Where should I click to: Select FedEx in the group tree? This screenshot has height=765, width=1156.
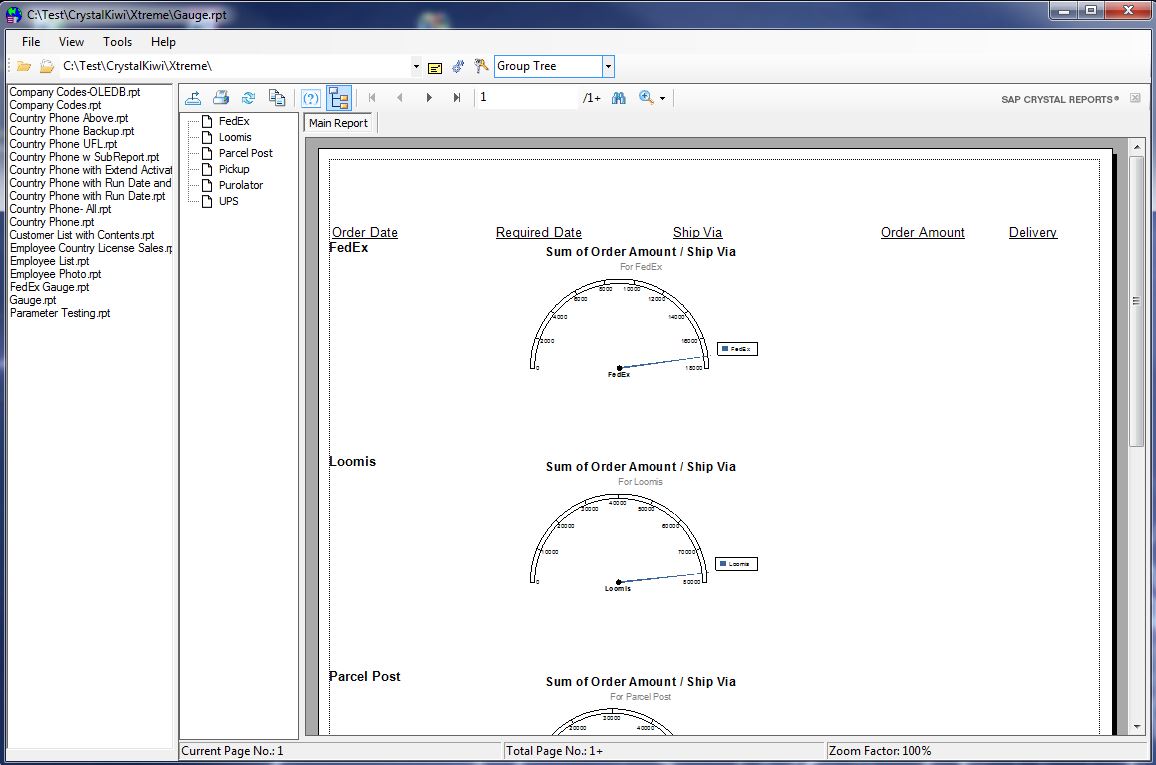pyautogui.click(x=234, y=121)
